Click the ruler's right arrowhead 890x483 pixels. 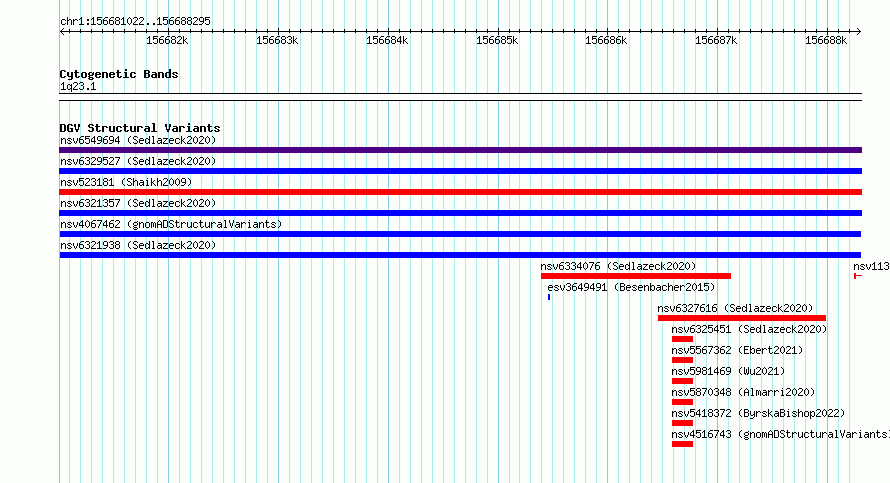[x=859, y=32]
